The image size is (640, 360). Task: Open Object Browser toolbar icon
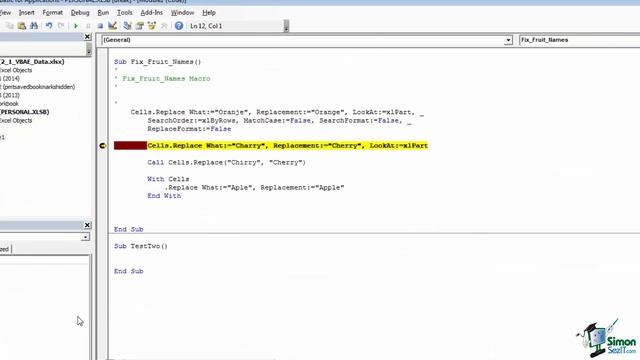click(x=152, y=26)
